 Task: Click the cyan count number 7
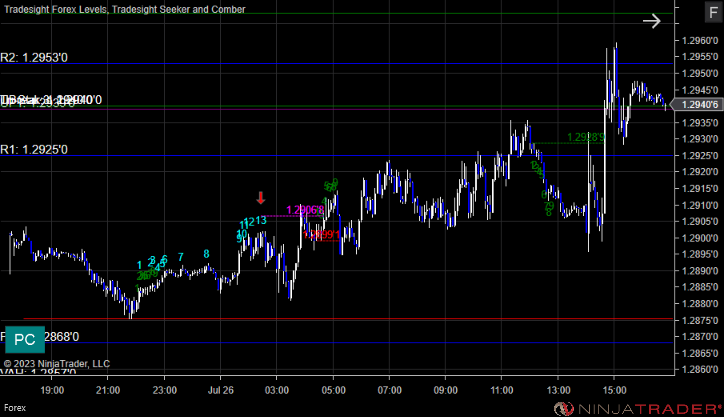[181, 257]
